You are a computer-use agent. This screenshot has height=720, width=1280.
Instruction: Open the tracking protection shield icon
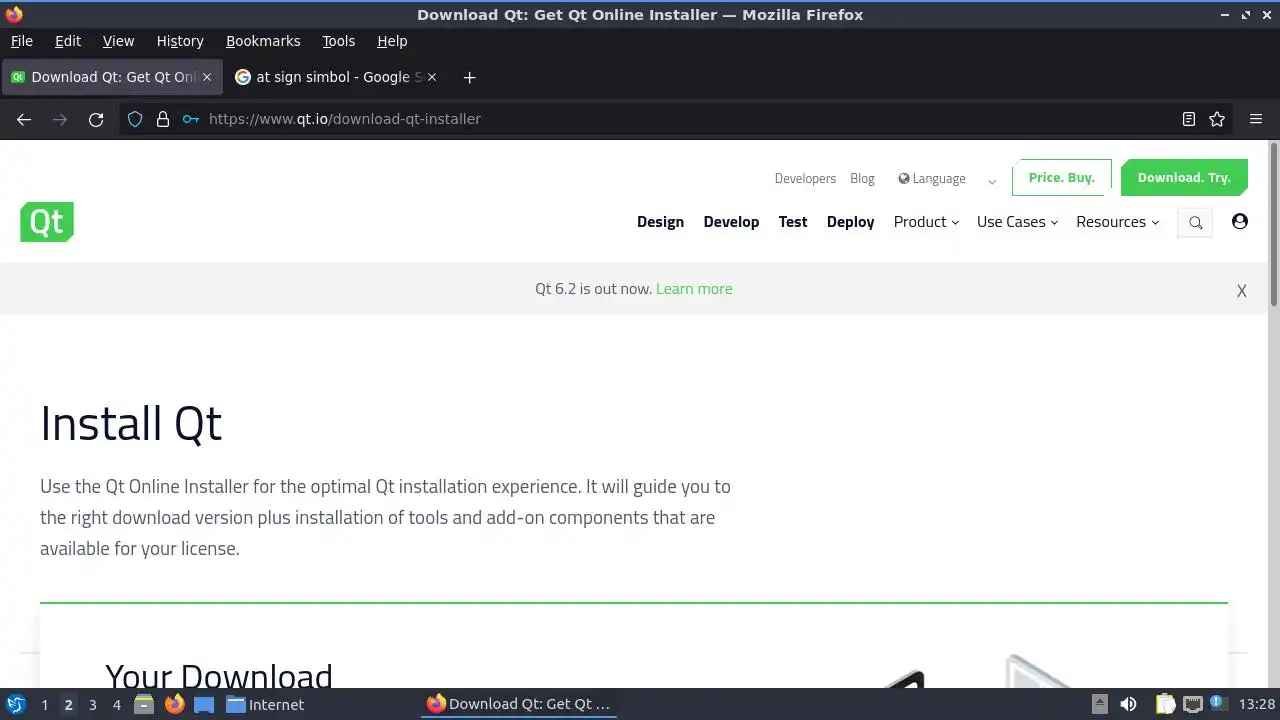pyautogui.click(x=135, y=119)
